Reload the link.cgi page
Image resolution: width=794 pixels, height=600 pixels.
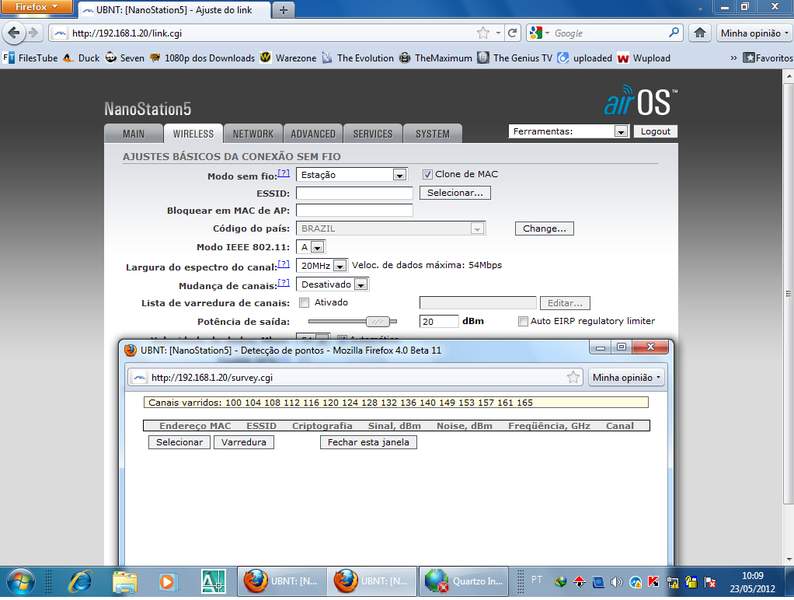pyautogui.click(x=512, y=33)
